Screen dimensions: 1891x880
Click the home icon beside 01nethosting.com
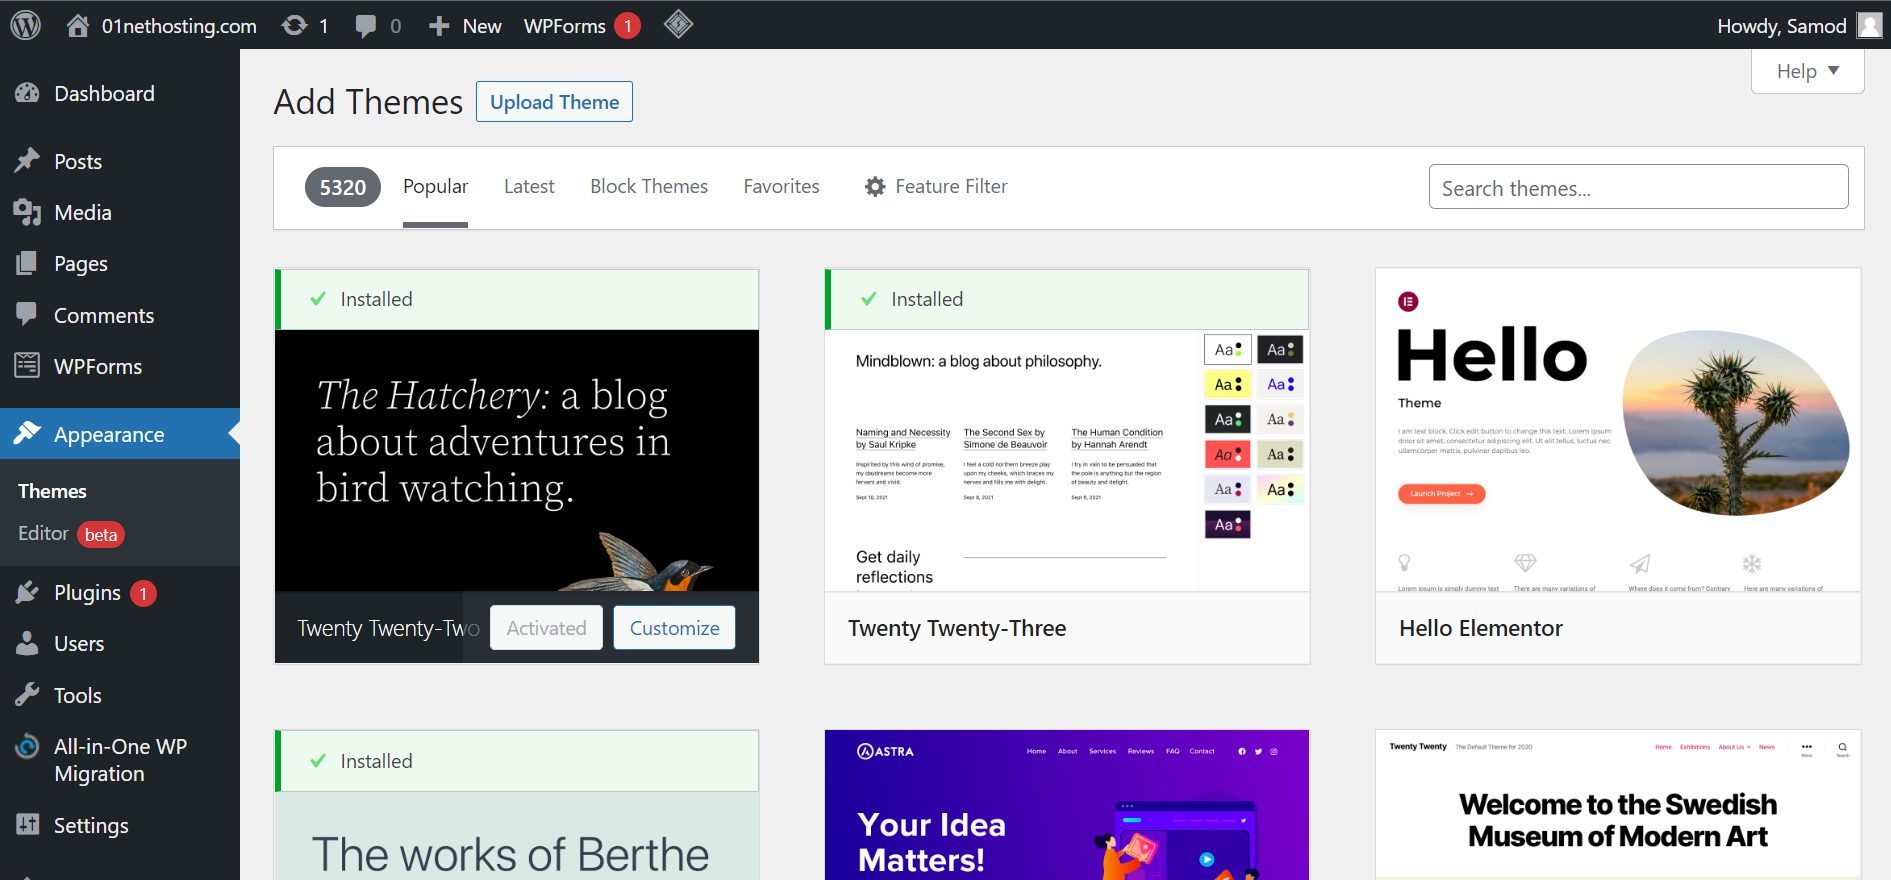pyautogui.click(x=78, y=25)
